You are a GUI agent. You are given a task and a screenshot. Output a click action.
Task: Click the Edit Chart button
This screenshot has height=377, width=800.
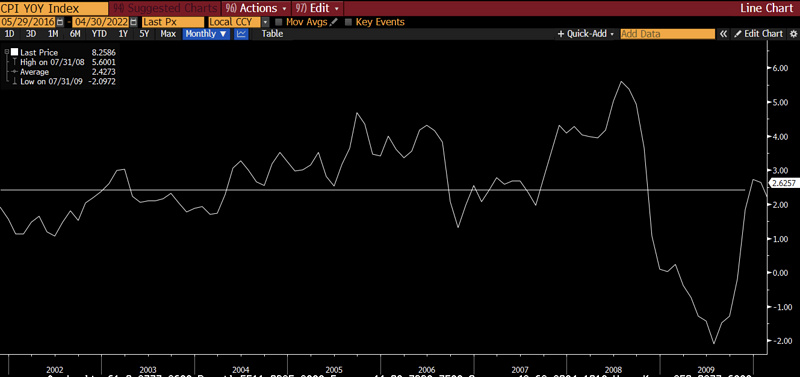pyautogui.click(x=758, y=34)
